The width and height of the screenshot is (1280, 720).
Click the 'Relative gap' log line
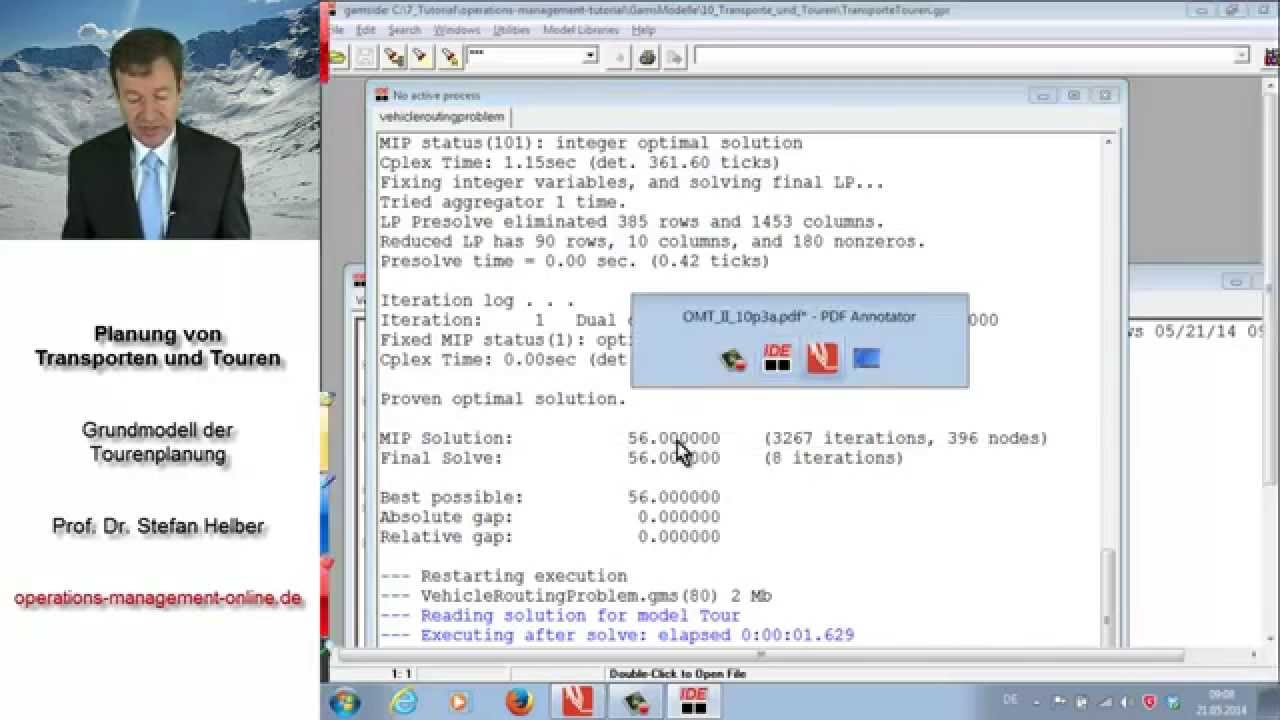[x=549, y=537]
